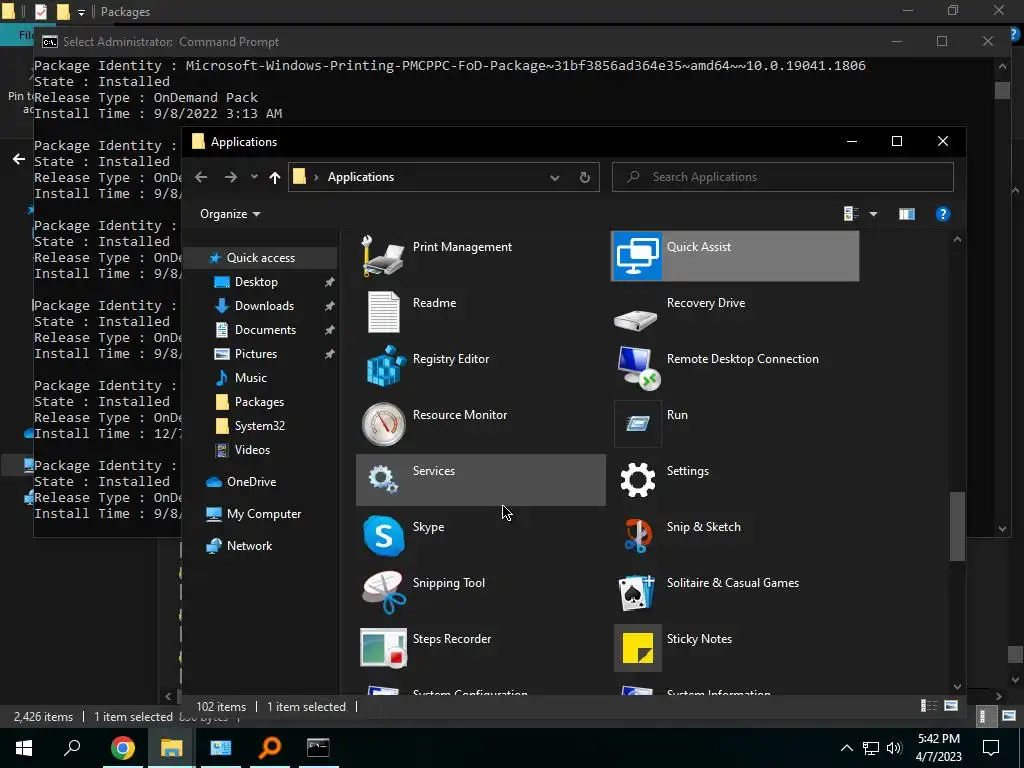The height and width of the screenshot is (768, 1024).
Task: Open taskbar search magnifier
Action: [72, 748]
